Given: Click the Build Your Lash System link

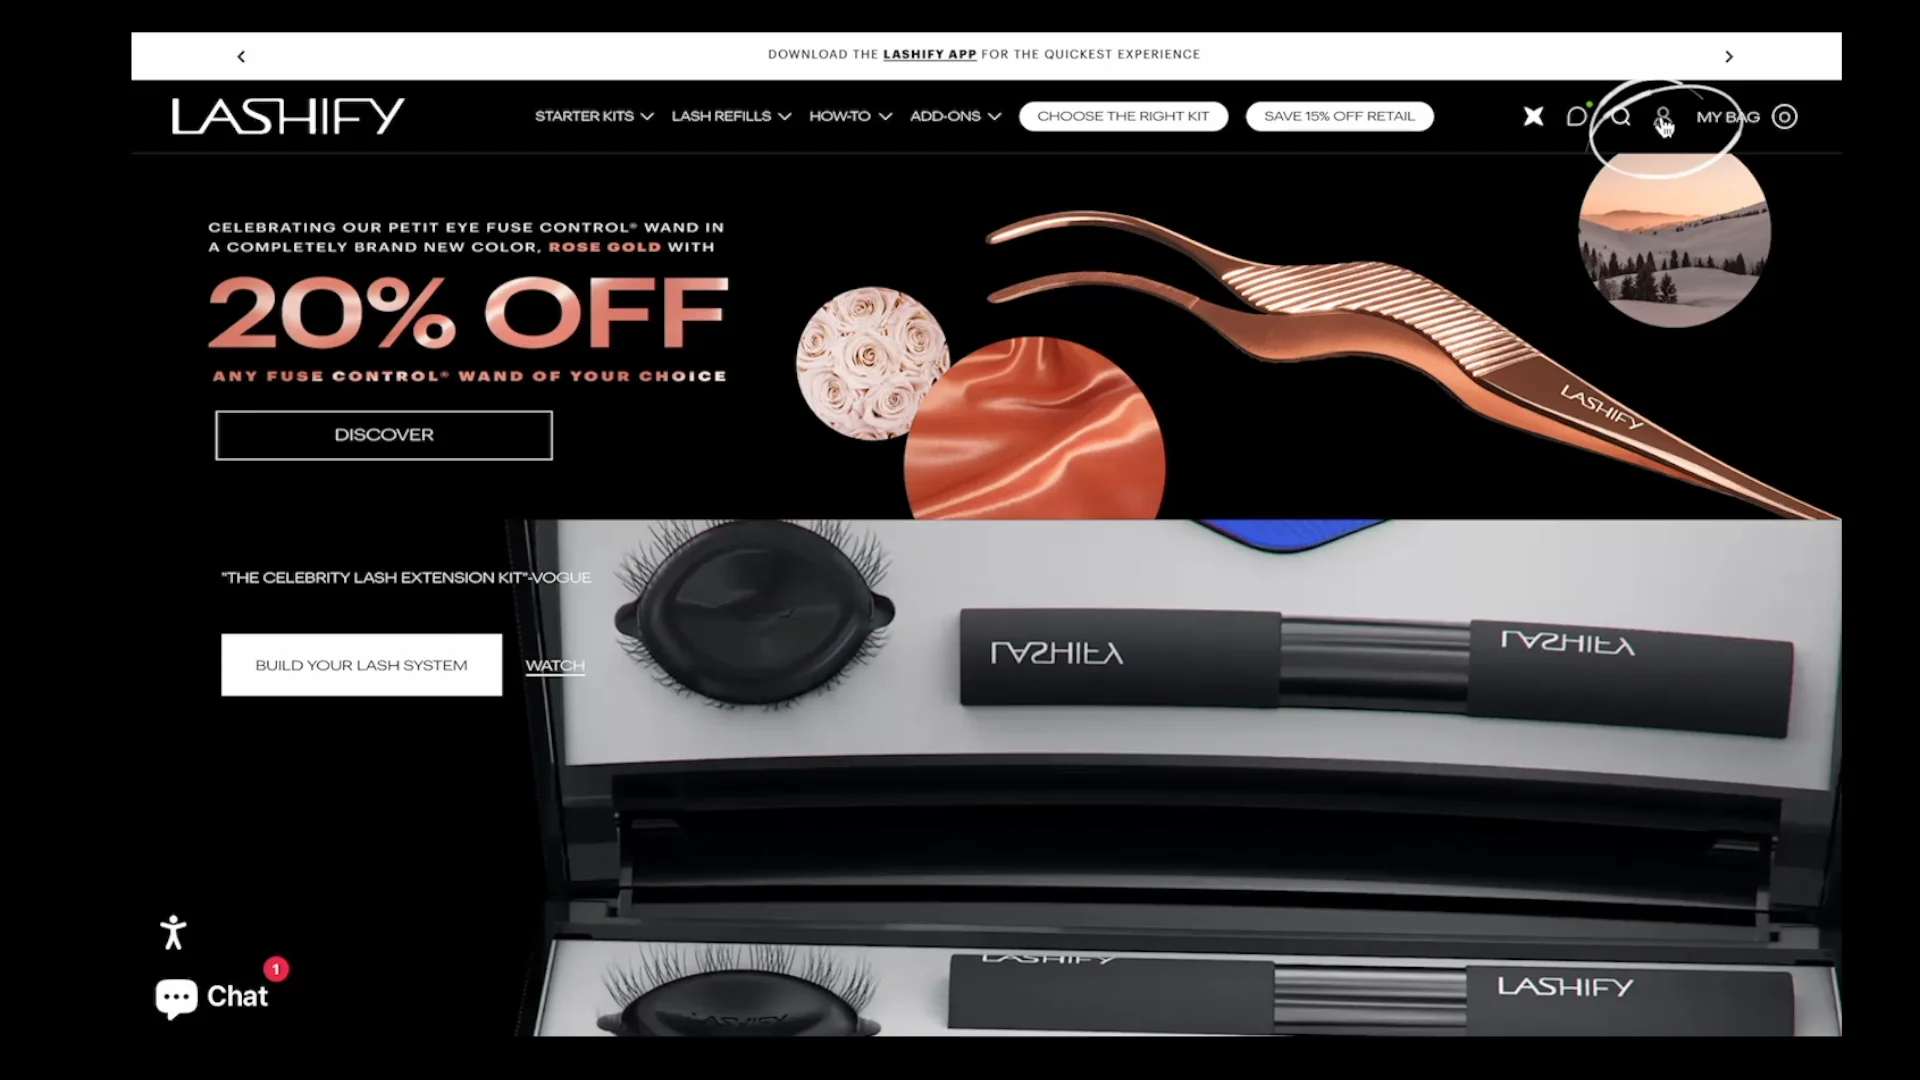Looking at the screenshot, I should (361, 665).
